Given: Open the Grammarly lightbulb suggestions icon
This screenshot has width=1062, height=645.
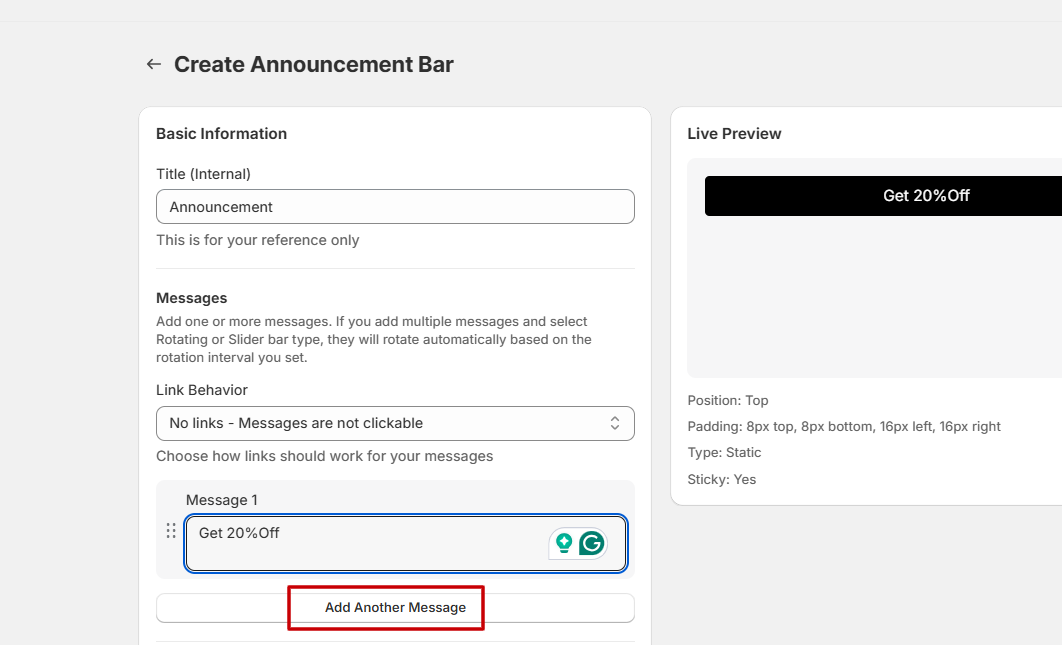Looking at the screenshot, I should [564, 543].
